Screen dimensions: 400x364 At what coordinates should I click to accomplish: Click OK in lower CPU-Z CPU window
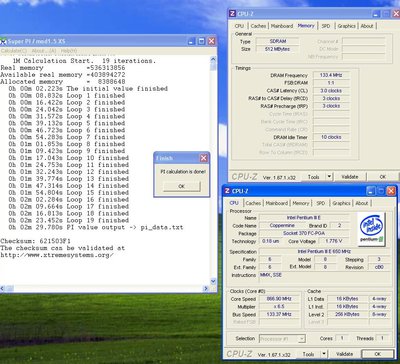click(x=378, y=354)
